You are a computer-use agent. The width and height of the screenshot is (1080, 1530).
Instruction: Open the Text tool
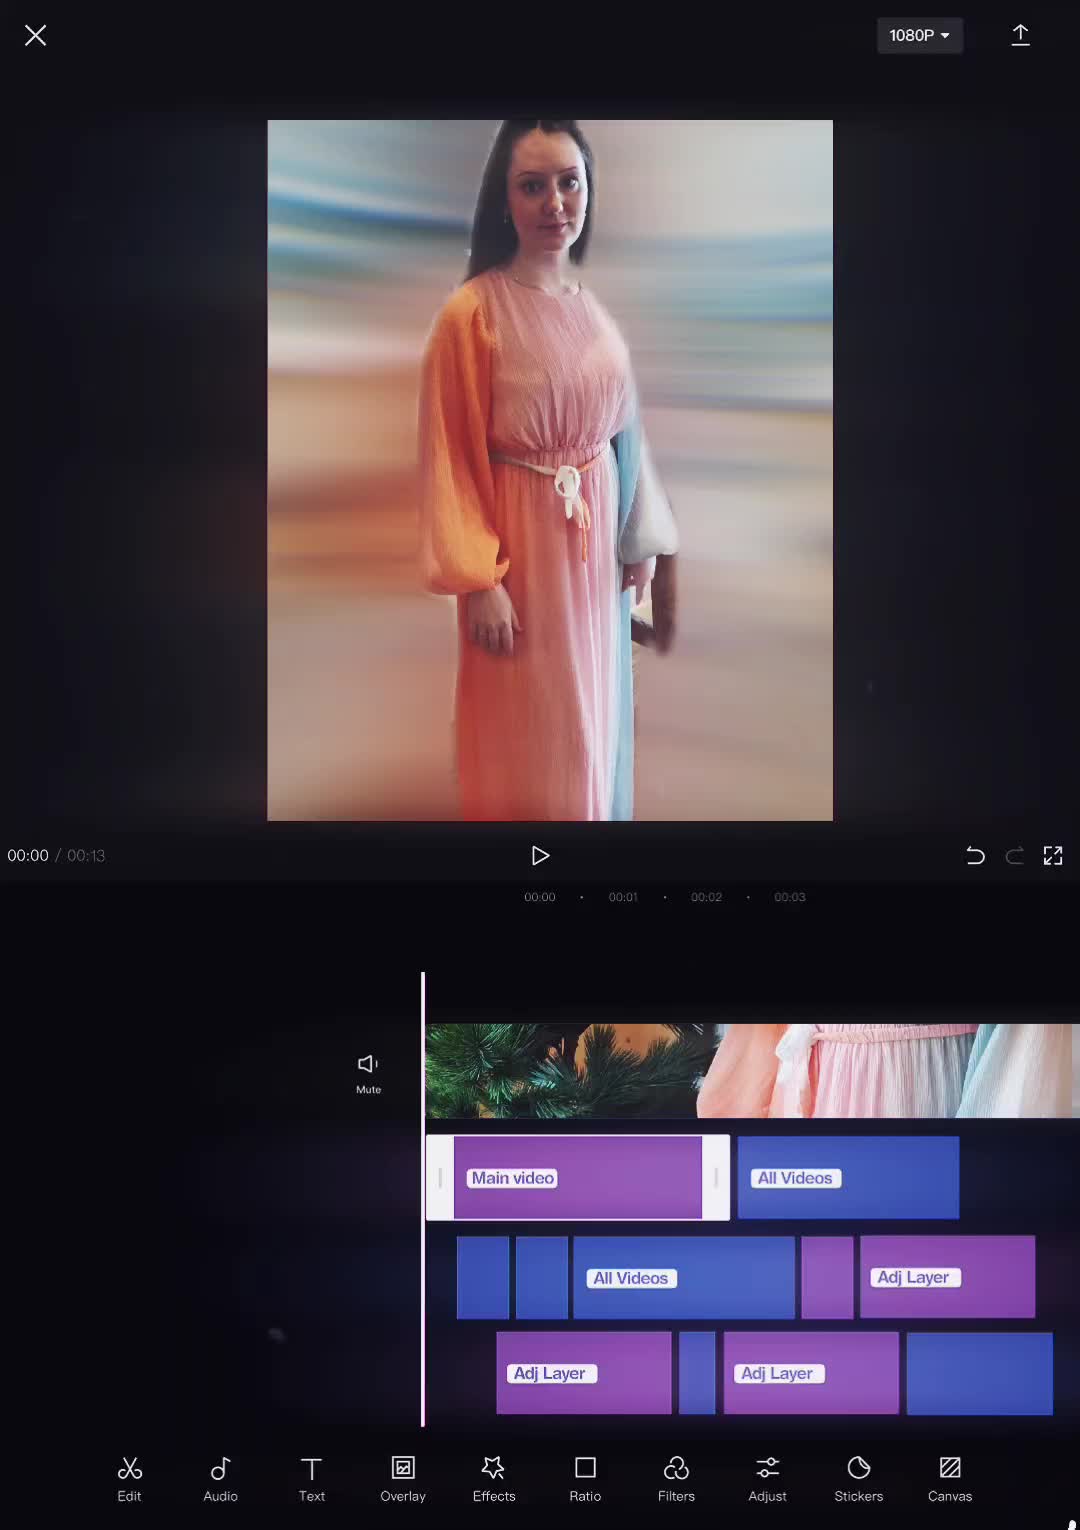[x=311, y=1479]
